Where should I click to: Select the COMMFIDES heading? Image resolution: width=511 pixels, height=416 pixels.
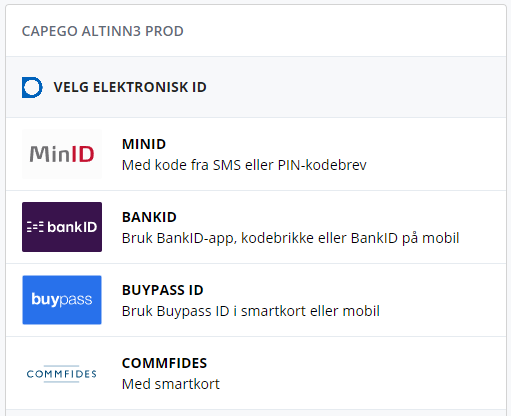point(164,363)
